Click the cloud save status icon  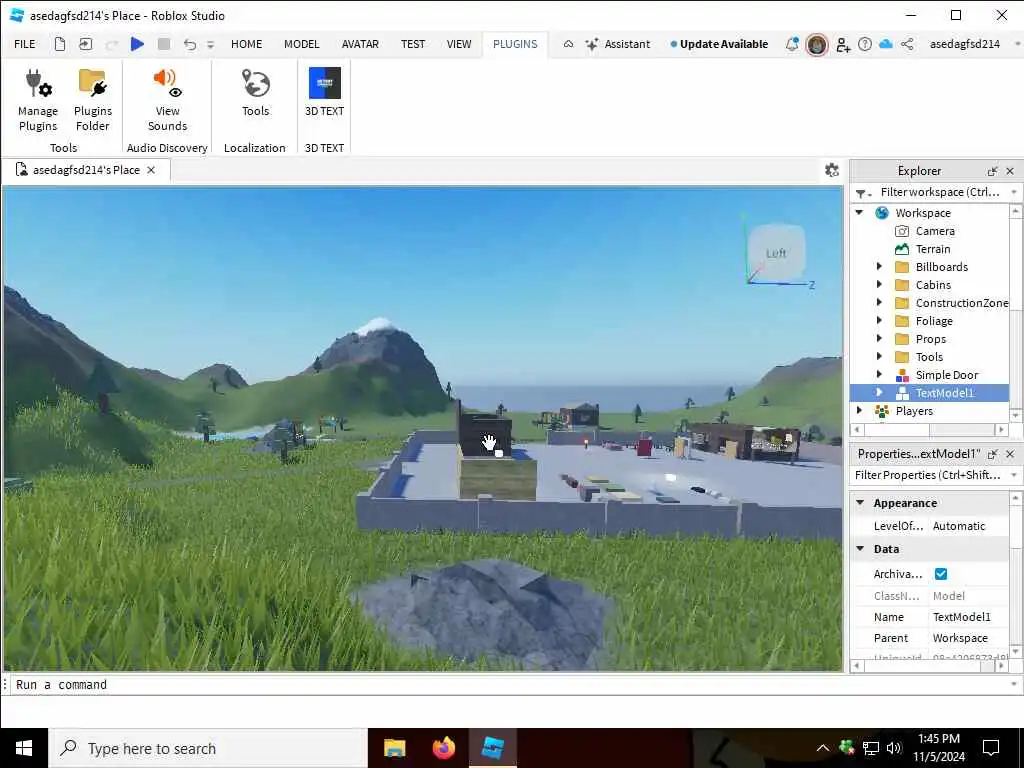886,44
